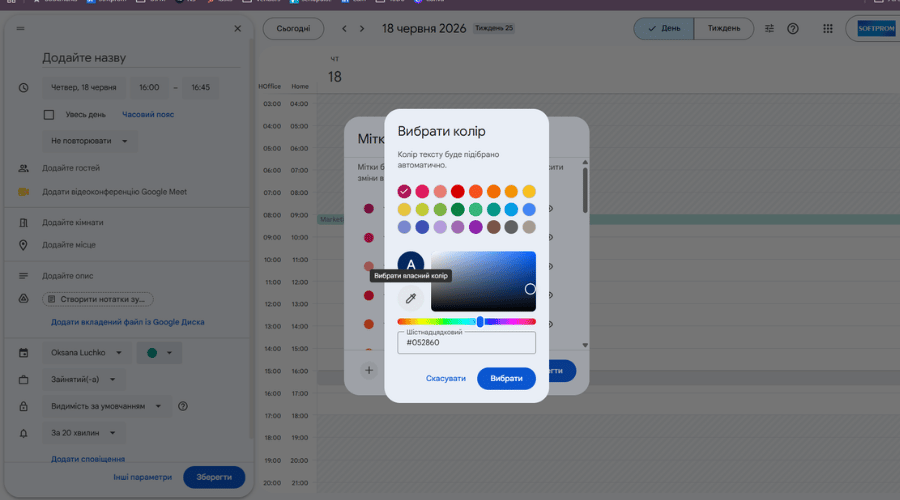This screenshot has height=500, width=900.
Task: Click the Додайте кімнати field
Action: click(73, 223)
